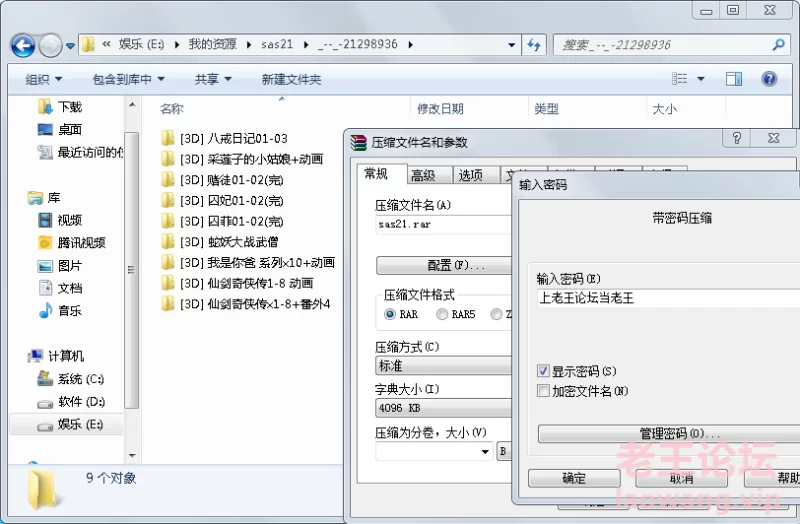Expand the address bar history dropdown
The width and height of the screenshot is (800, 524).
pyautogui.click(x=511, y=45)
